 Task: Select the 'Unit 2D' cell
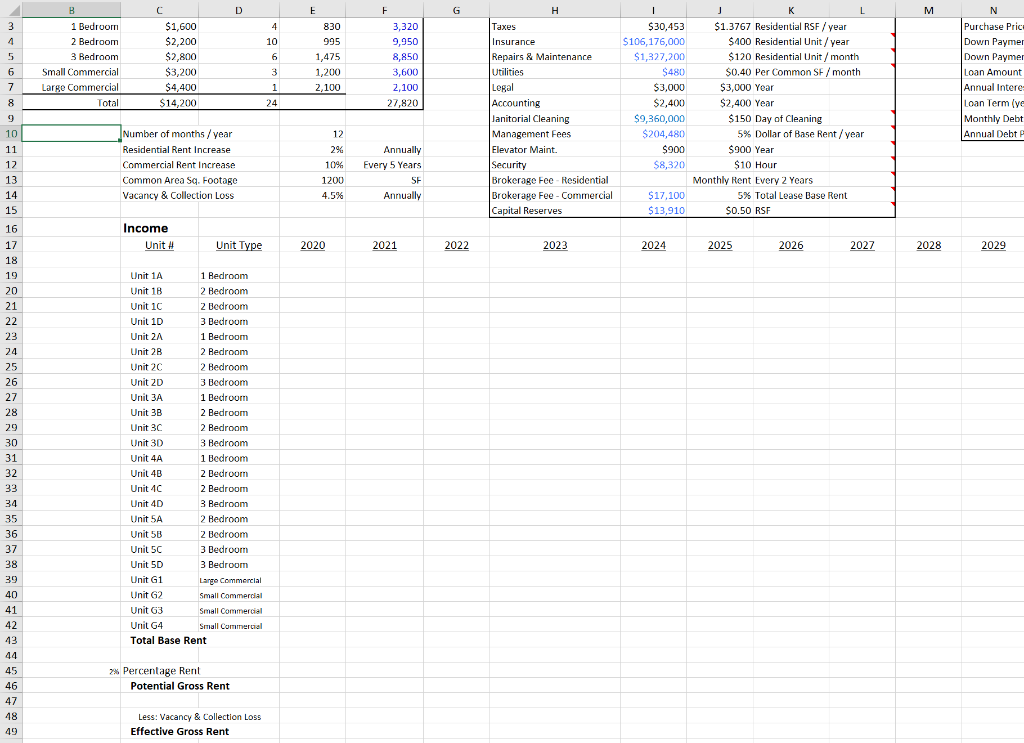[160, 383]
